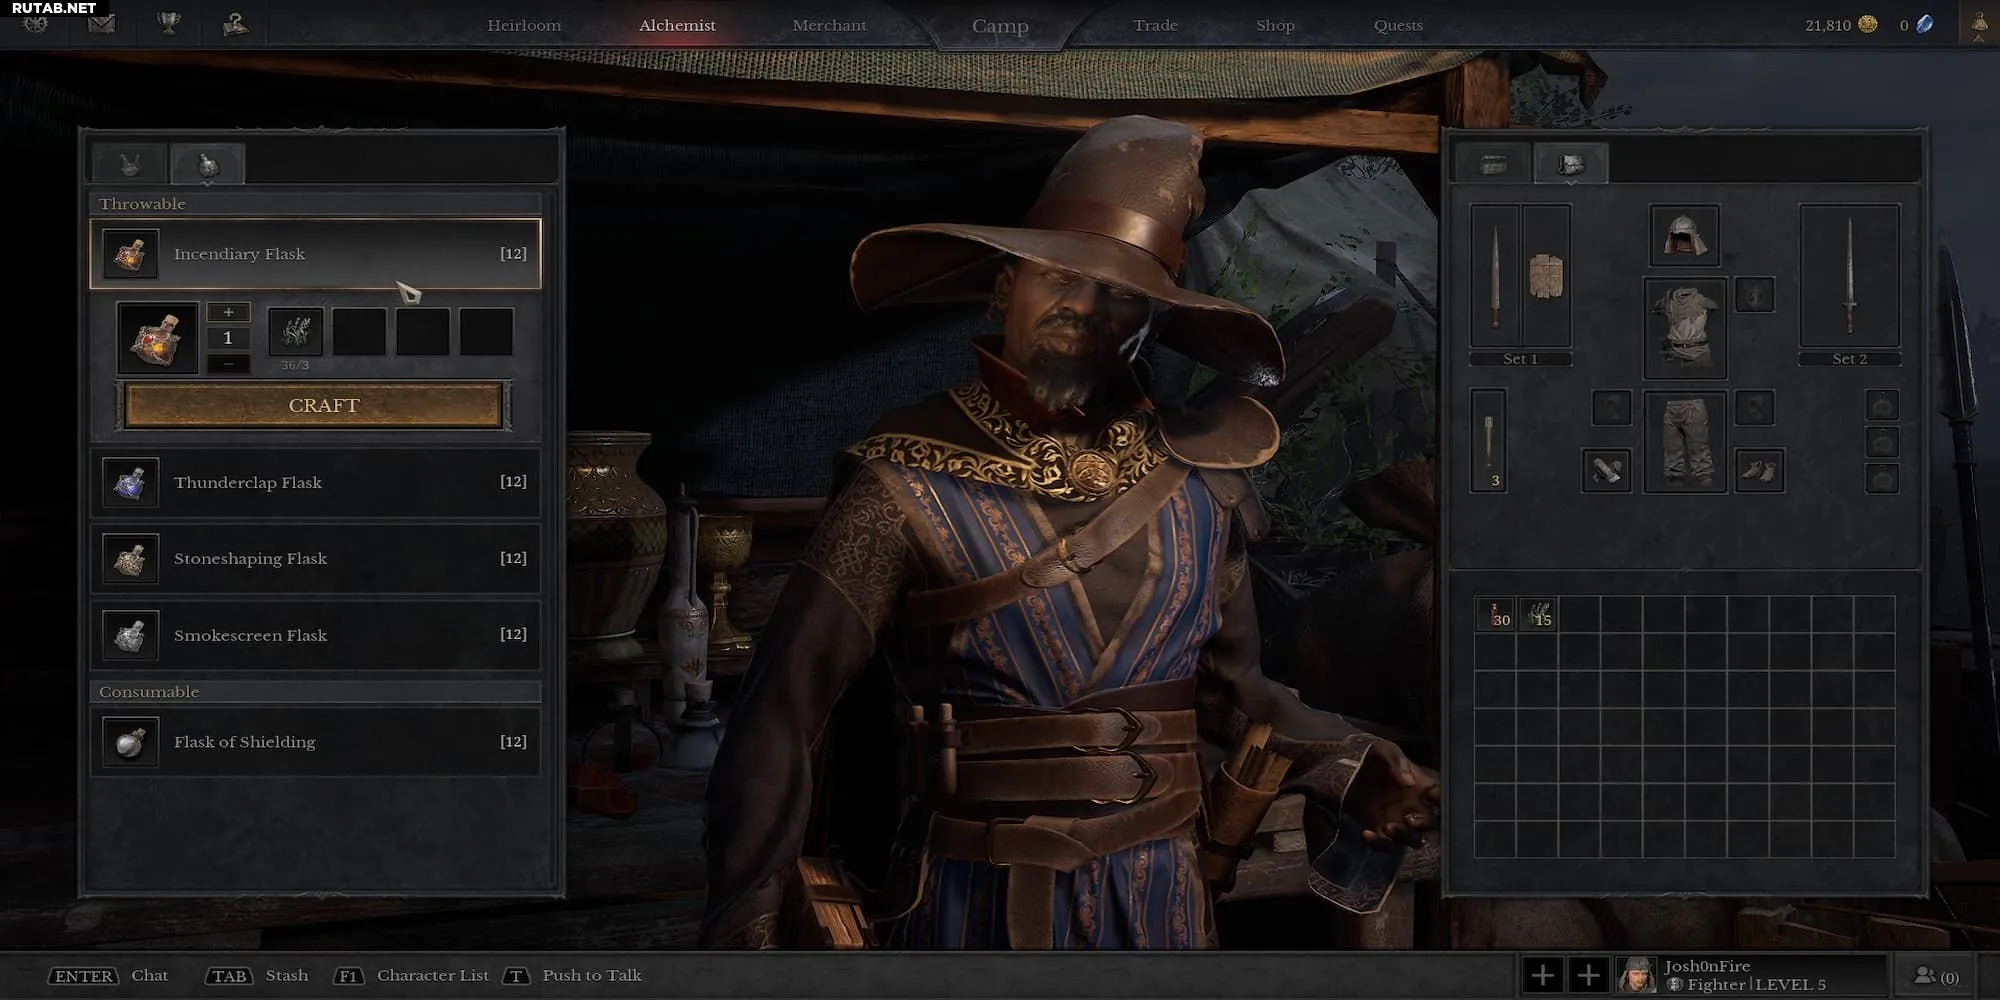Click the JoshOnFire character portrait
Image resolution: width=2000 pixels, height=1000 pixels.
(x=1637, y=975)
